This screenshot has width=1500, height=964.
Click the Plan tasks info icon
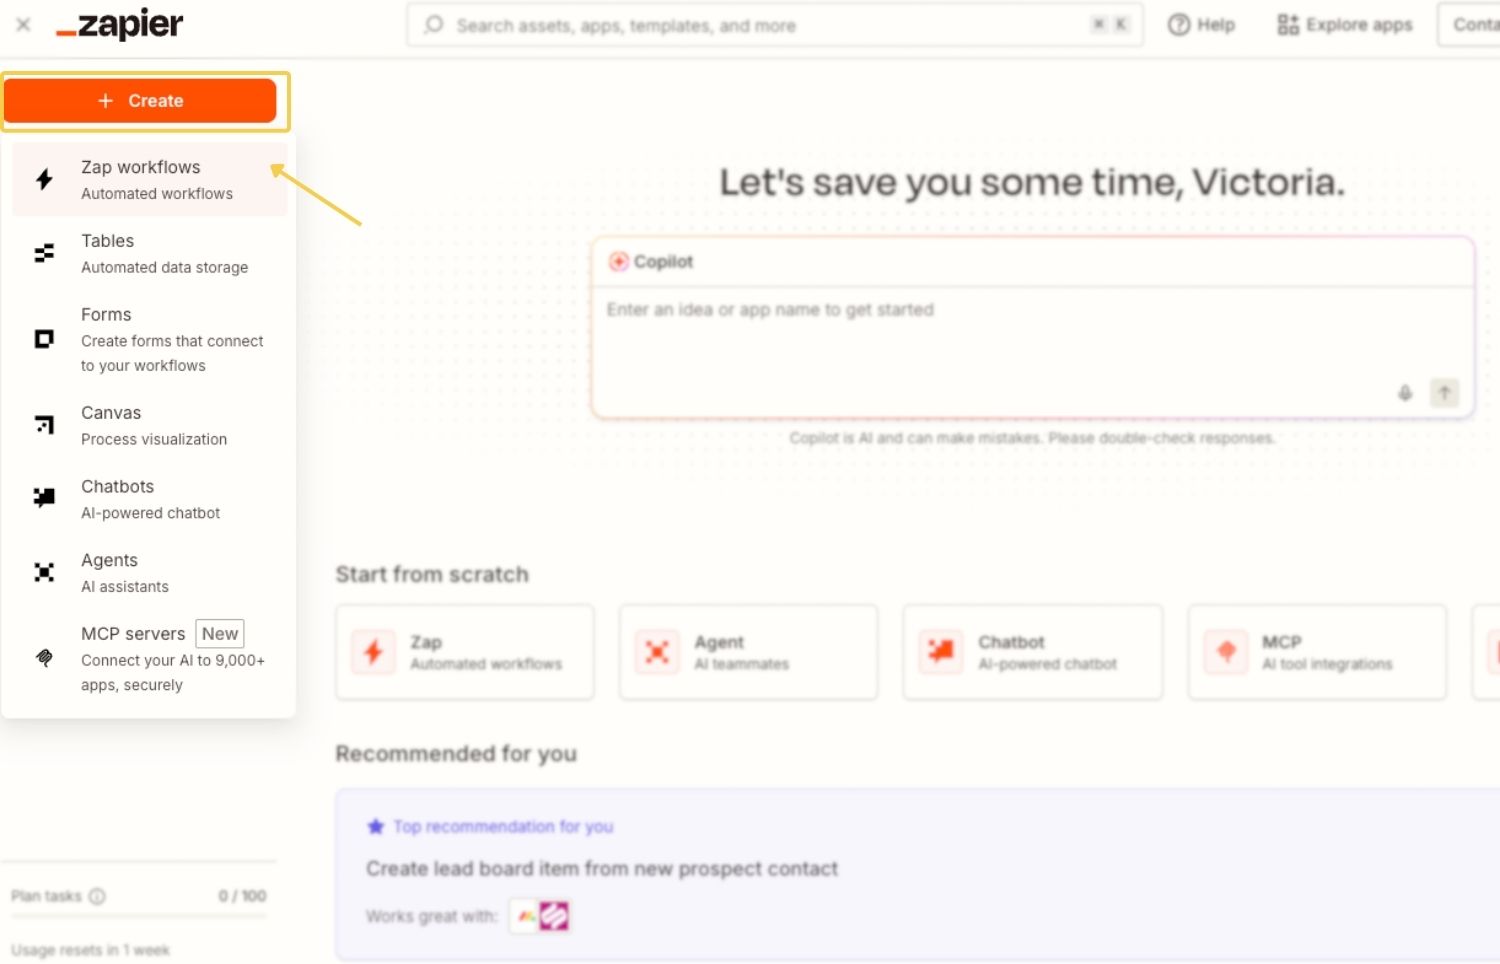click(x=97, y=896)
